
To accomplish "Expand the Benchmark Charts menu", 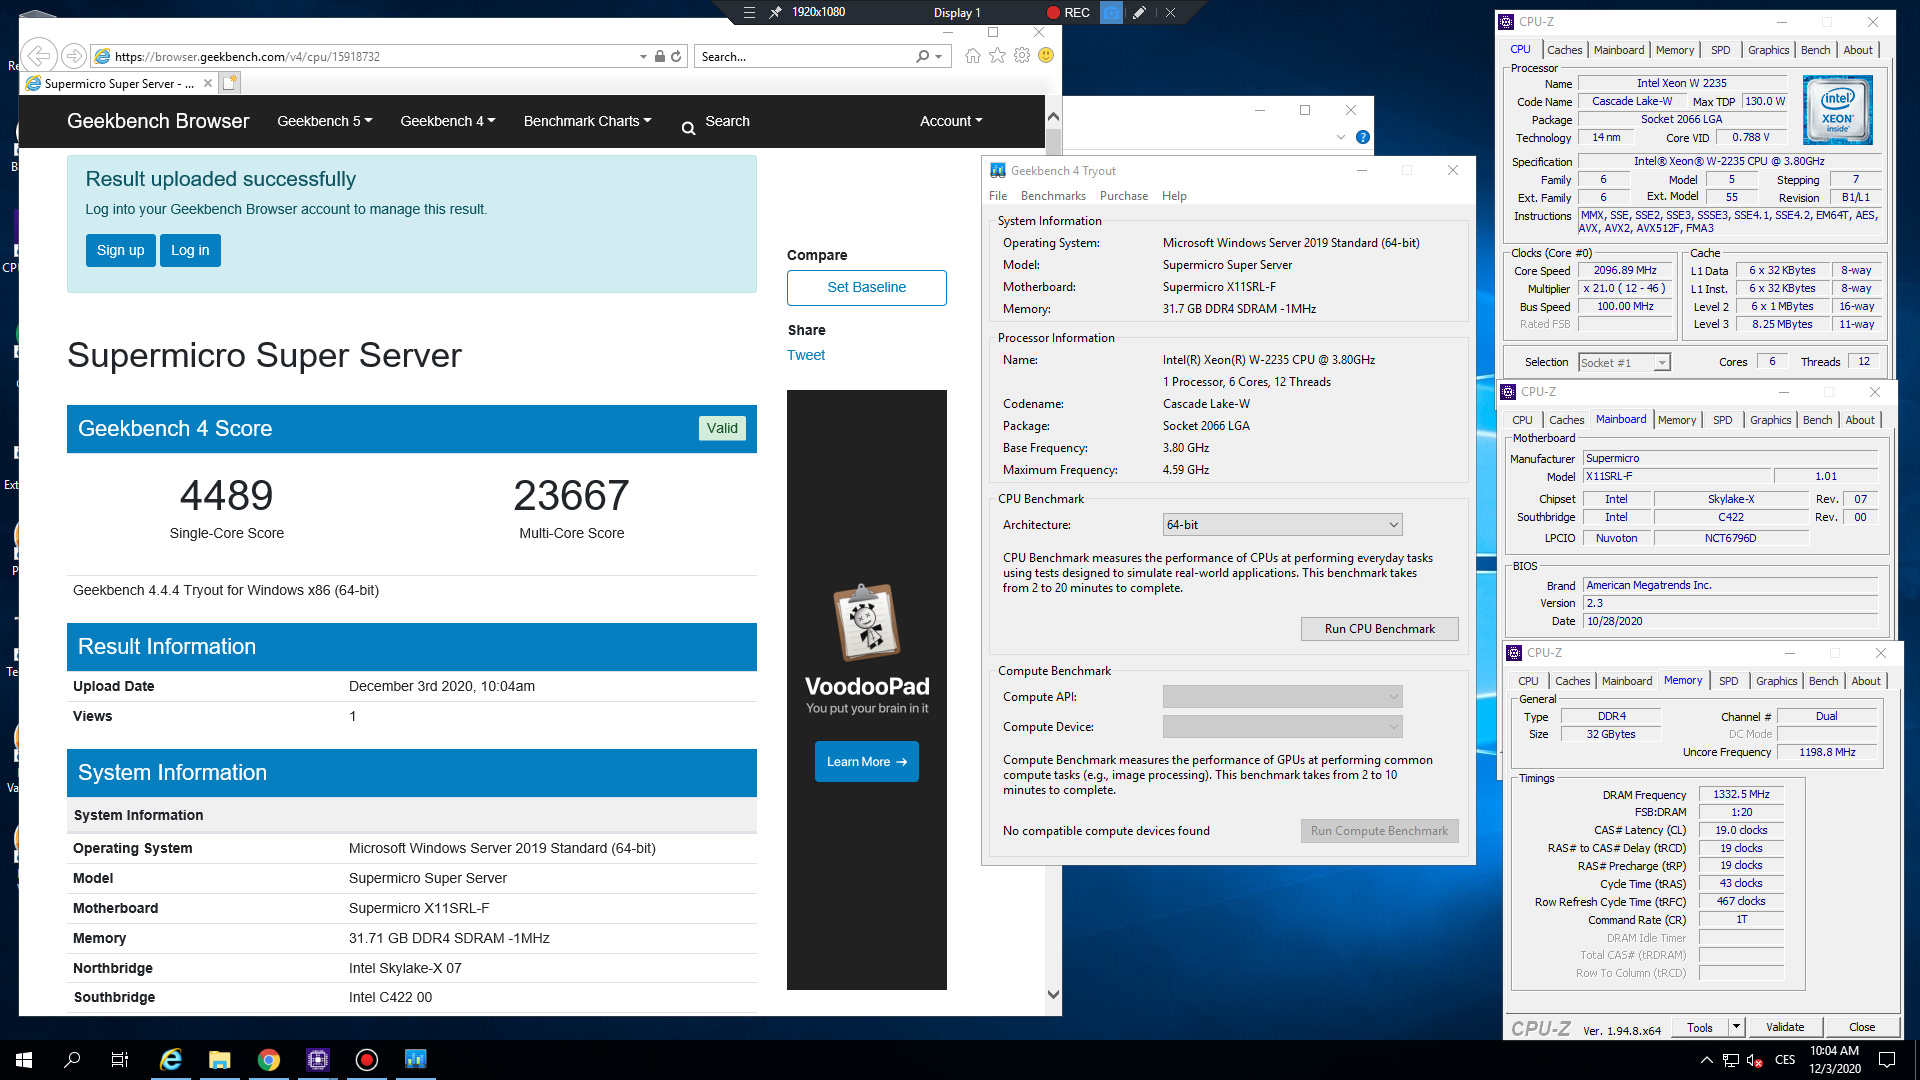I will [x=587, y=121].
